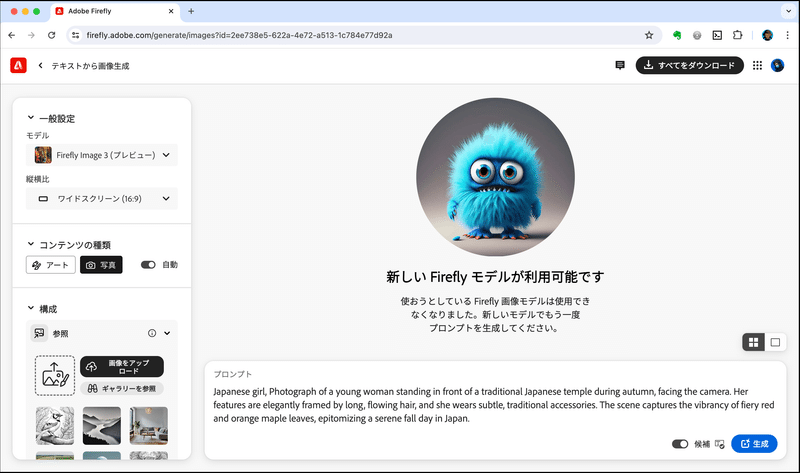The image size is (800, 473).
Task: Open the Chrome profile avatar
Action: 767,35
